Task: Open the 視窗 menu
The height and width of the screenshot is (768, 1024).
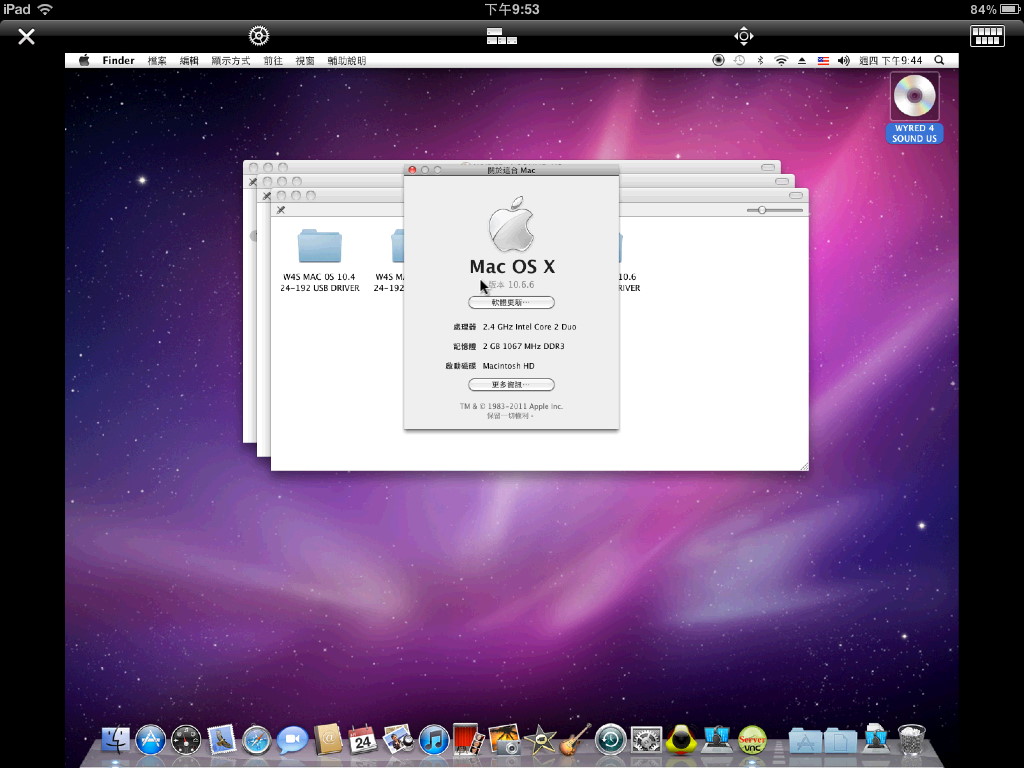Action: tap(305, 61)
